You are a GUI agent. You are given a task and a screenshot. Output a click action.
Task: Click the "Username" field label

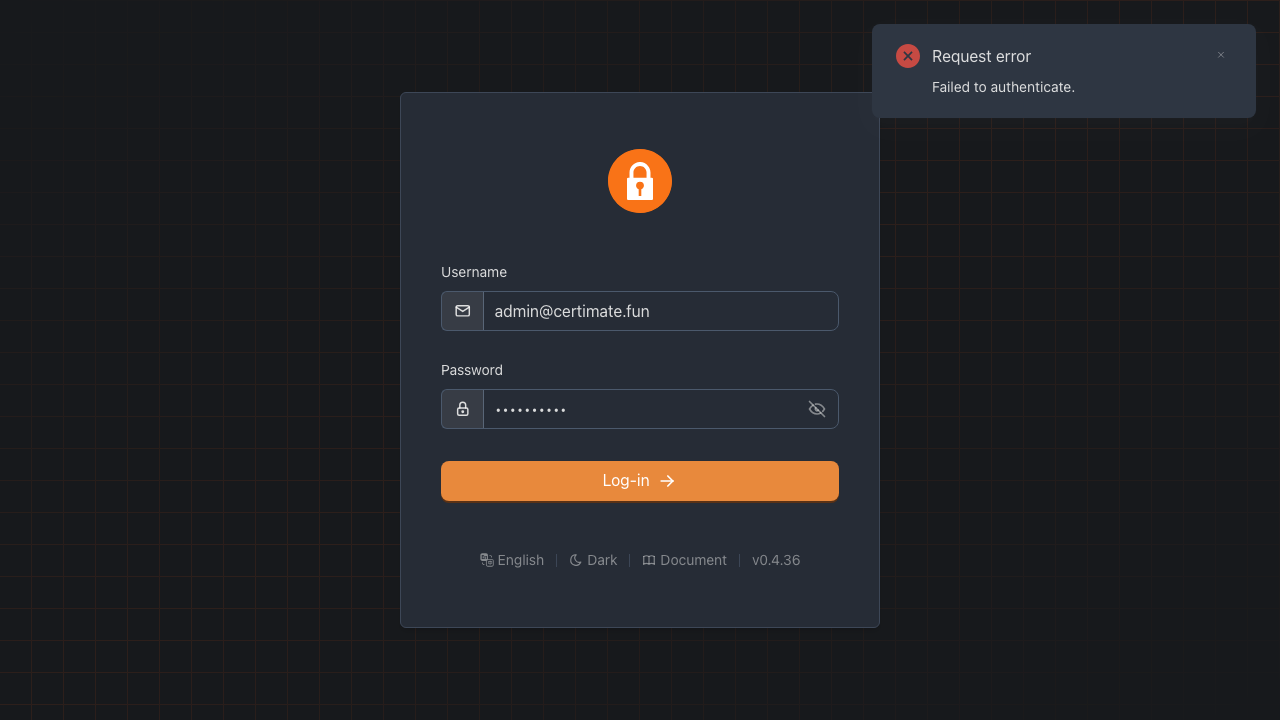pyautogui.click(x=474, y=272)
